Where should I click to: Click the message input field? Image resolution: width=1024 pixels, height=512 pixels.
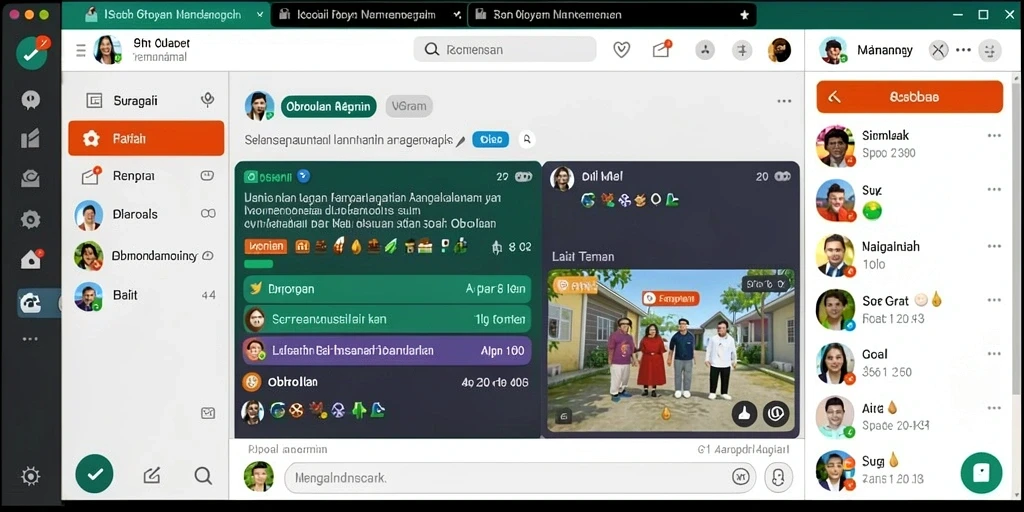(x=520, y=478)
